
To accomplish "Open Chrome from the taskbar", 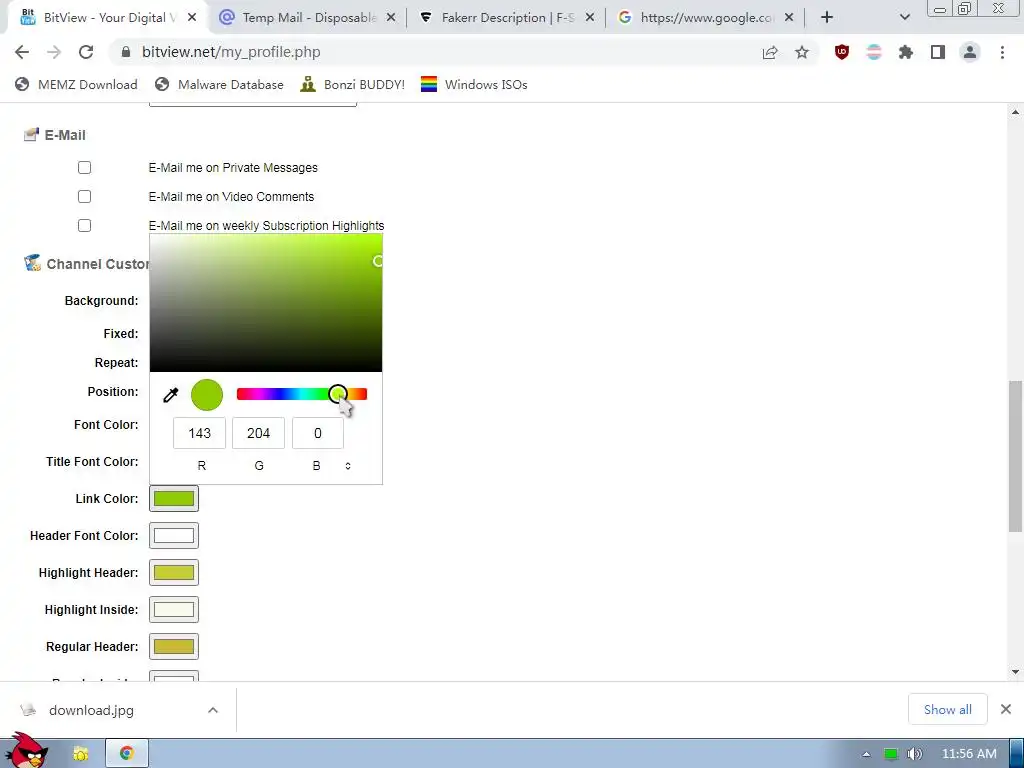I will (x=127, y=753).
